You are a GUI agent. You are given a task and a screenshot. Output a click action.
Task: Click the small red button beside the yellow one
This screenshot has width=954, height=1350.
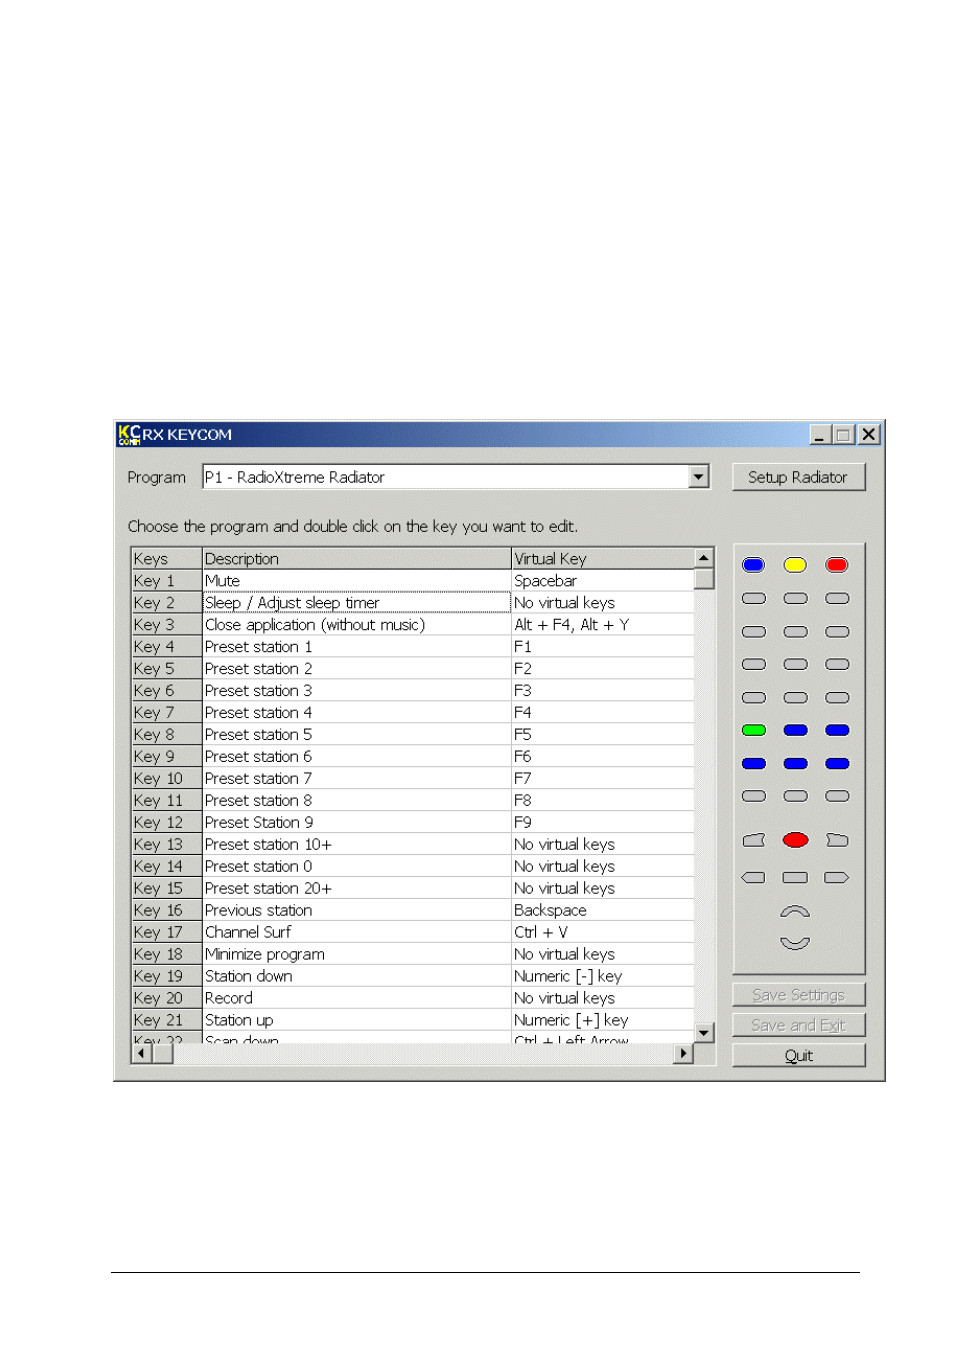click(x=837, y=565)
